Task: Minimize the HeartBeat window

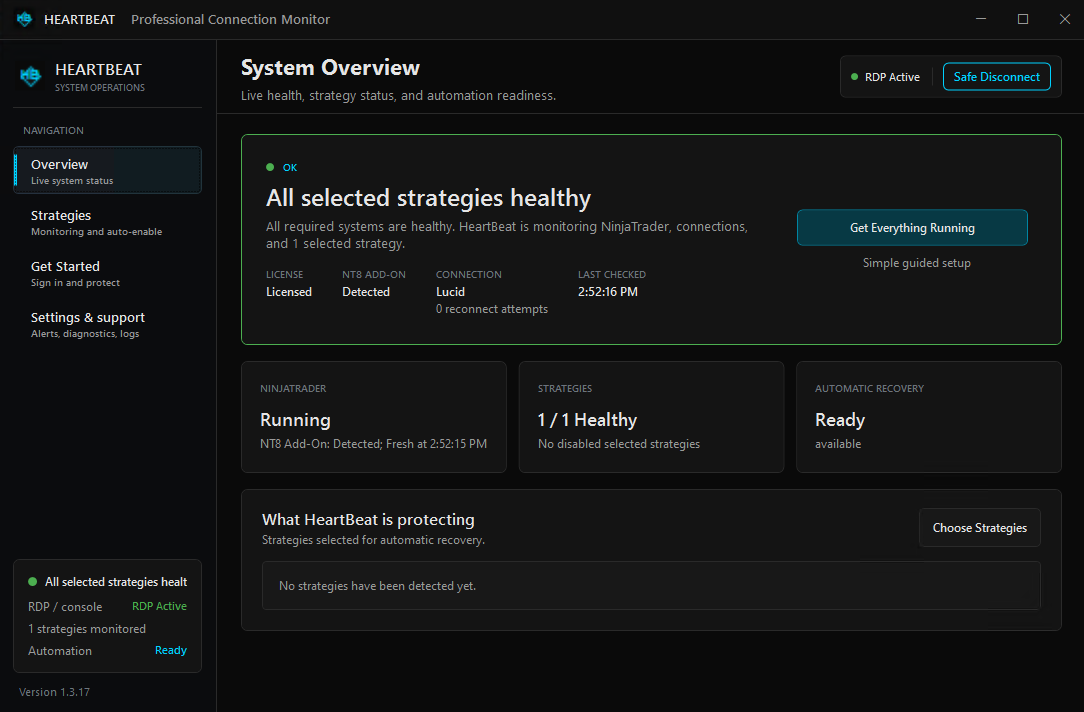Action: coord(980,19)
